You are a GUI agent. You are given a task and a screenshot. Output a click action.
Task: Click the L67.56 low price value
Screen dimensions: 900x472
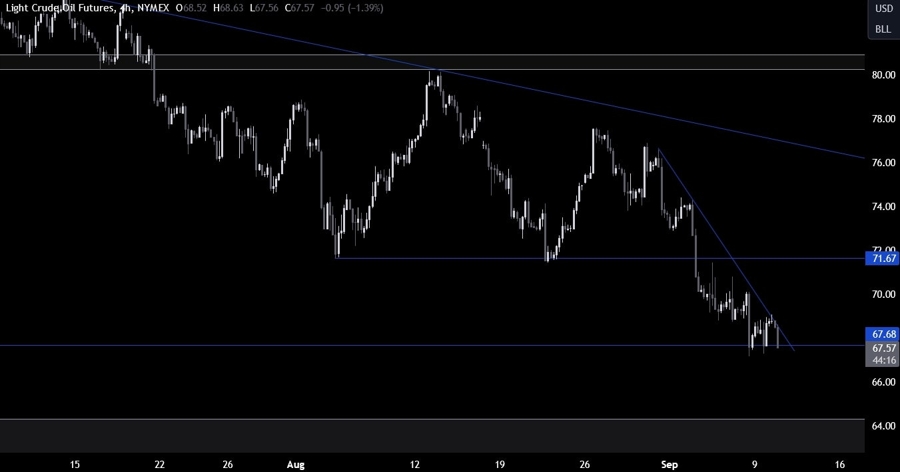[264, 8]
